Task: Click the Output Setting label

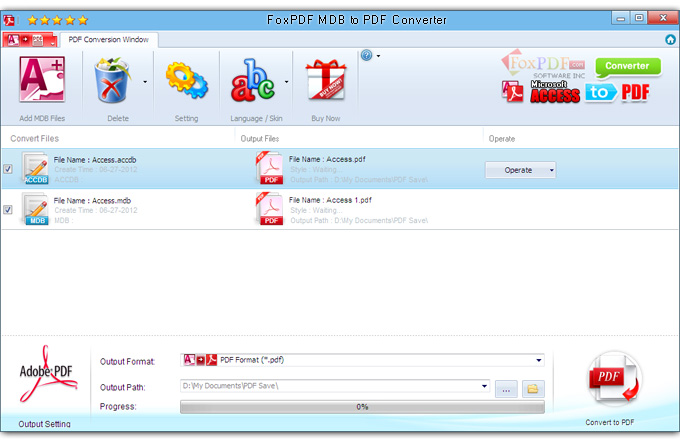Action: (44, 424)
